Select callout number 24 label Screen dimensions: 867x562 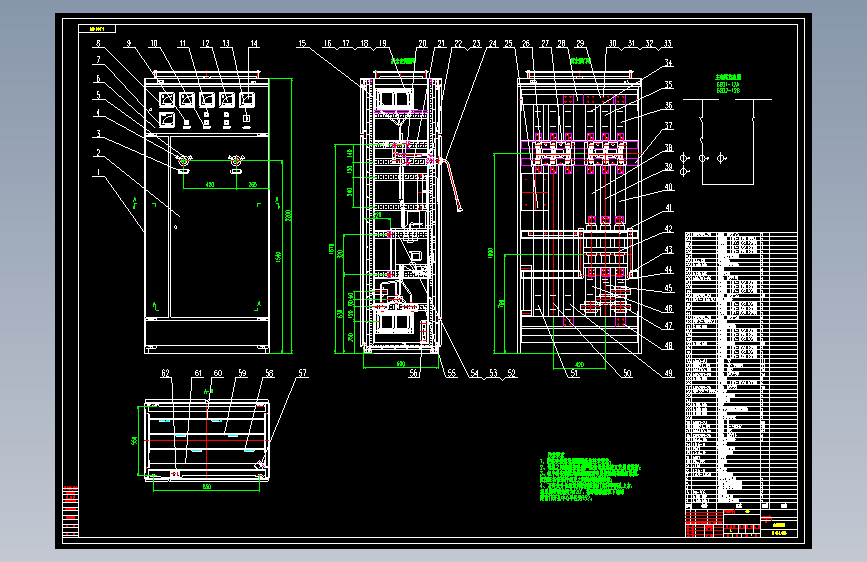(x=493, y=43)
